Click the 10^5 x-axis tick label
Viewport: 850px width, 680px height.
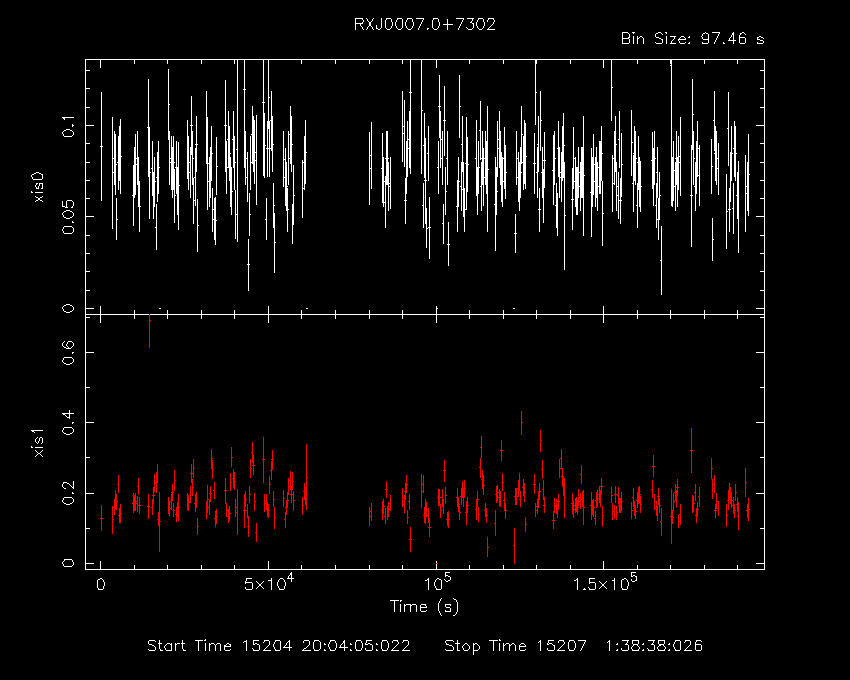(437, 582)
